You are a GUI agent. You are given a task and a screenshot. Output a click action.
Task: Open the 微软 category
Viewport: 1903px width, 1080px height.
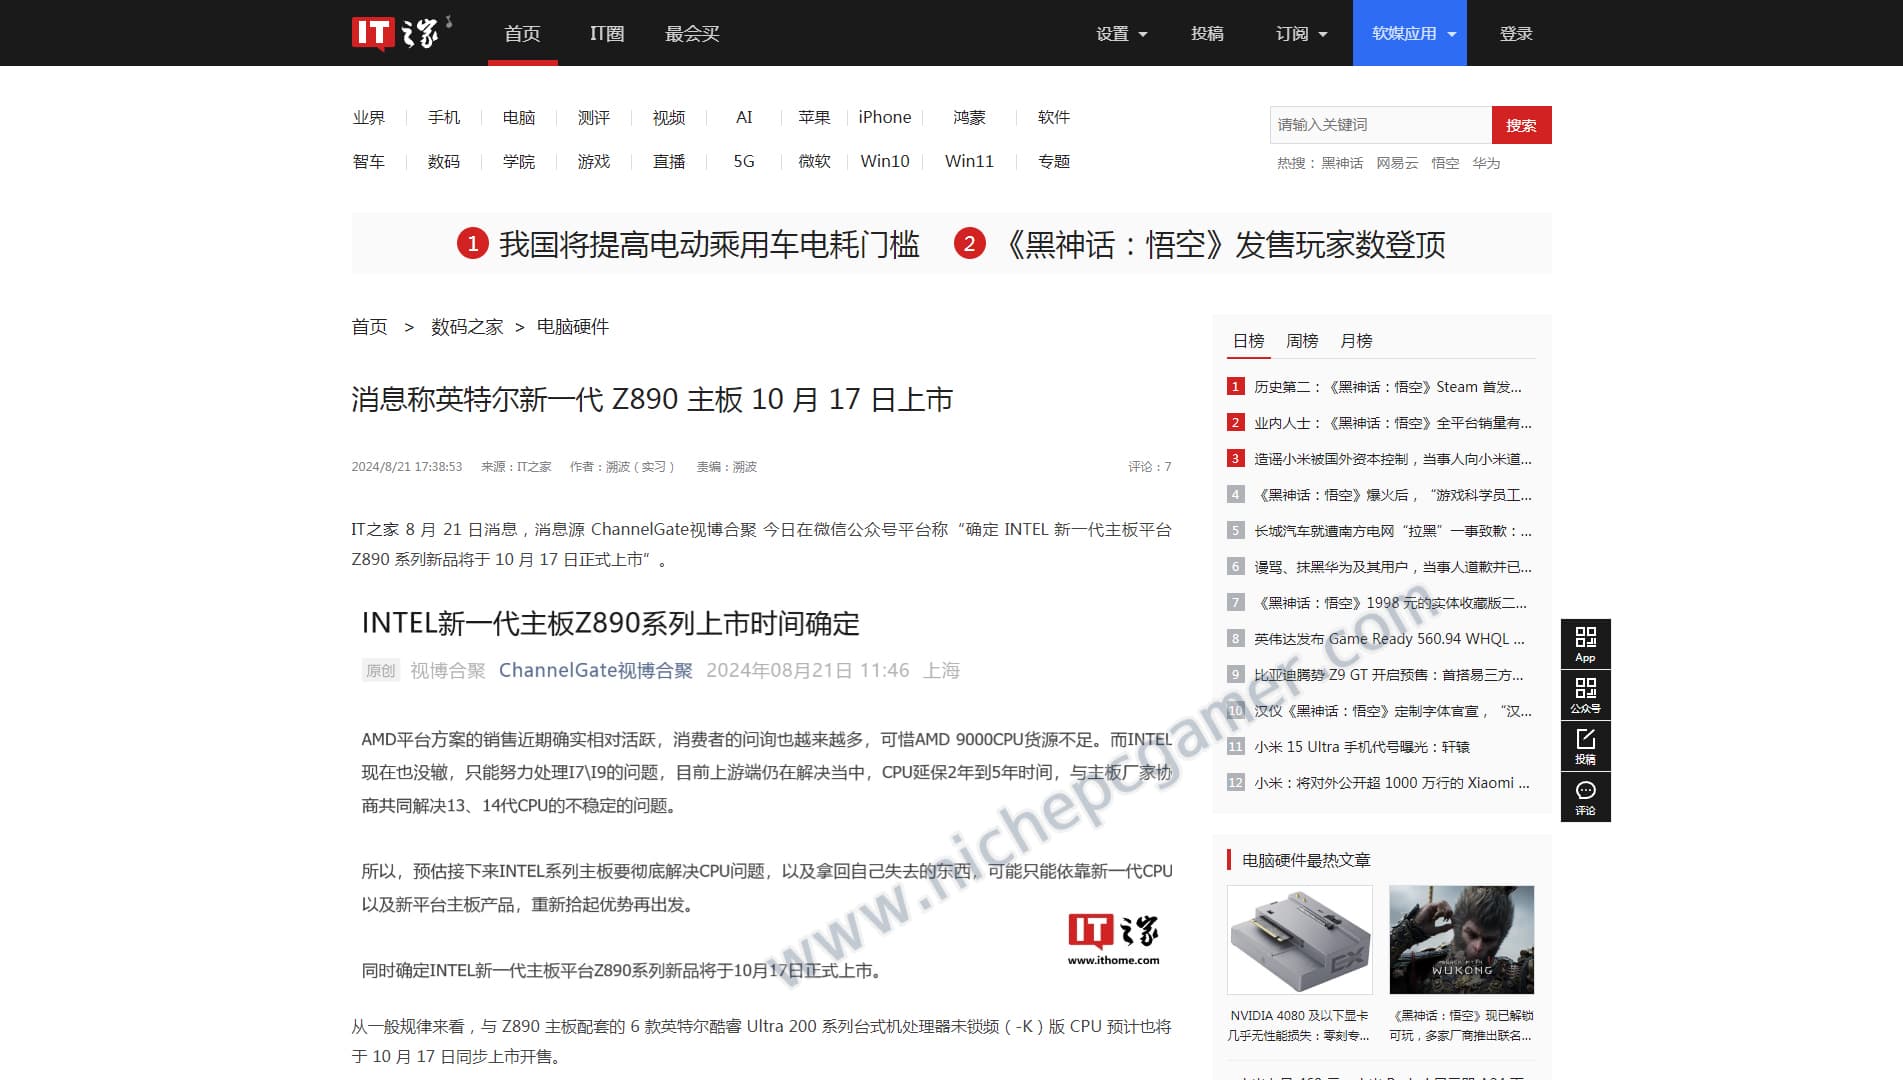(x=814, y=161)
